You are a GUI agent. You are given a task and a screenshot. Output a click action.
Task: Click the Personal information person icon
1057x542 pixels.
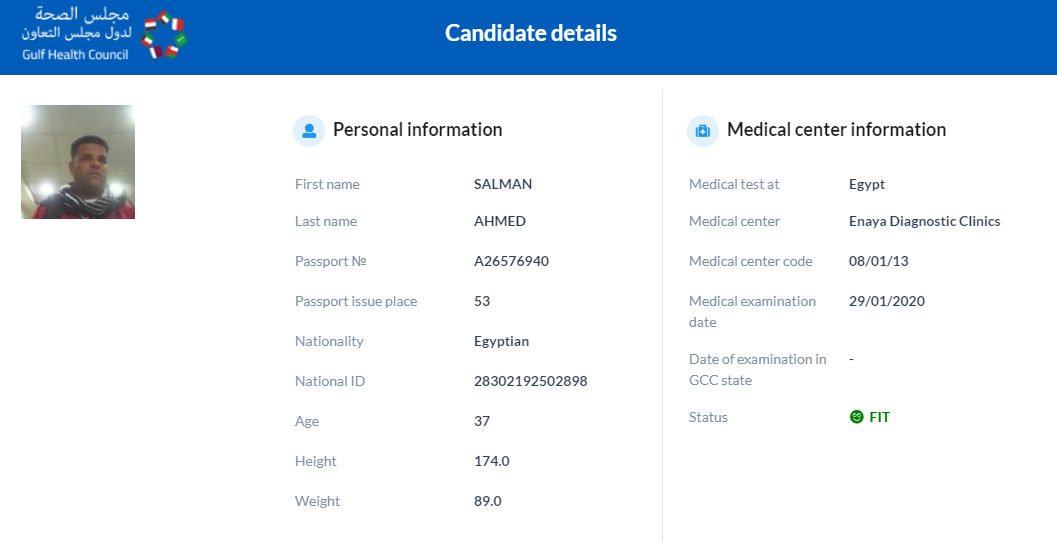pyautogui.click(x=309, y=130)
